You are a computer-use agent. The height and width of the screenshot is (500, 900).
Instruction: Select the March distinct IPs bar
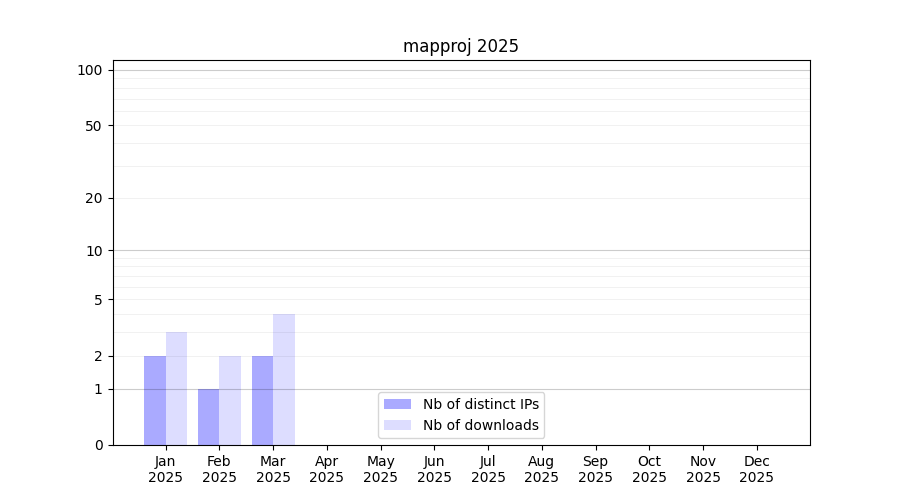[262, 400]
